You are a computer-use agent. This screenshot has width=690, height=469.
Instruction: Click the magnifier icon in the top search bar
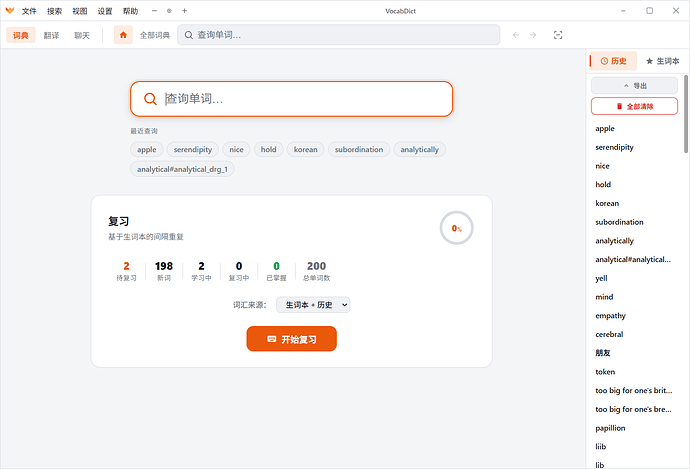(x=188, y=35)
